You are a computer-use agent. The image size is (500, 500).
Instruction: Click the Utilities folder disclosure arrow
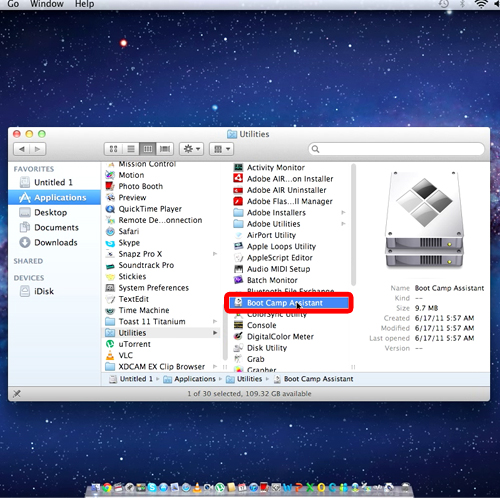click(x=215, y=333)
